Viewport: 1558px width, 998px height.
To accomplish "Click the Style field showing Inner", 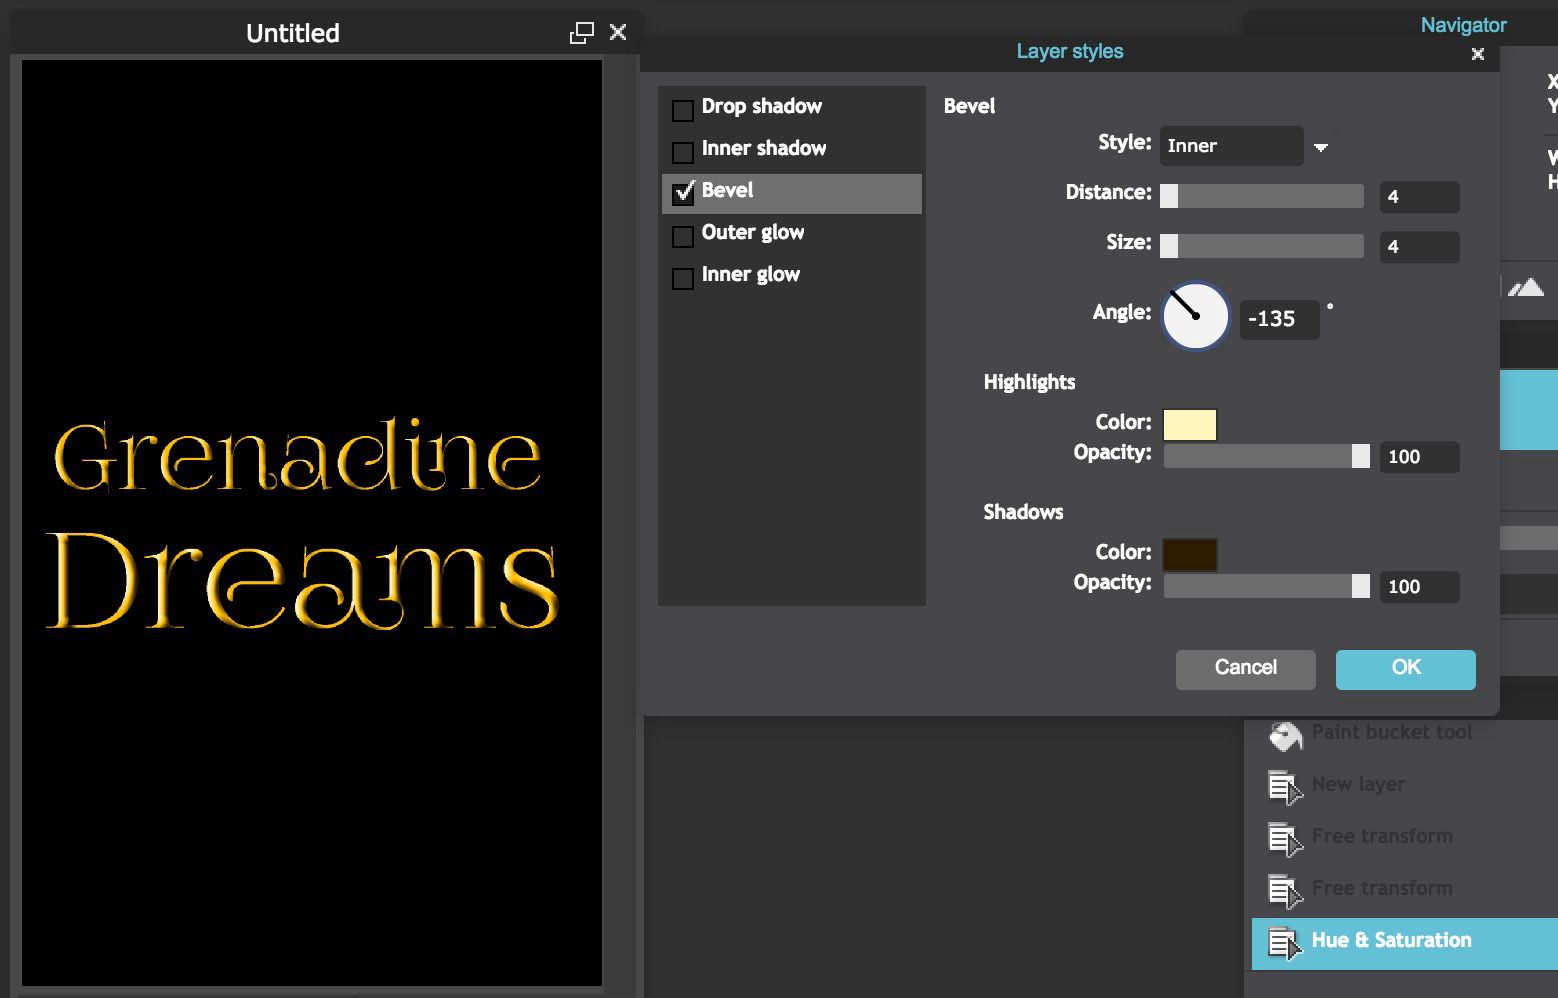I will pyautogui.click(x=1231, y=146).
